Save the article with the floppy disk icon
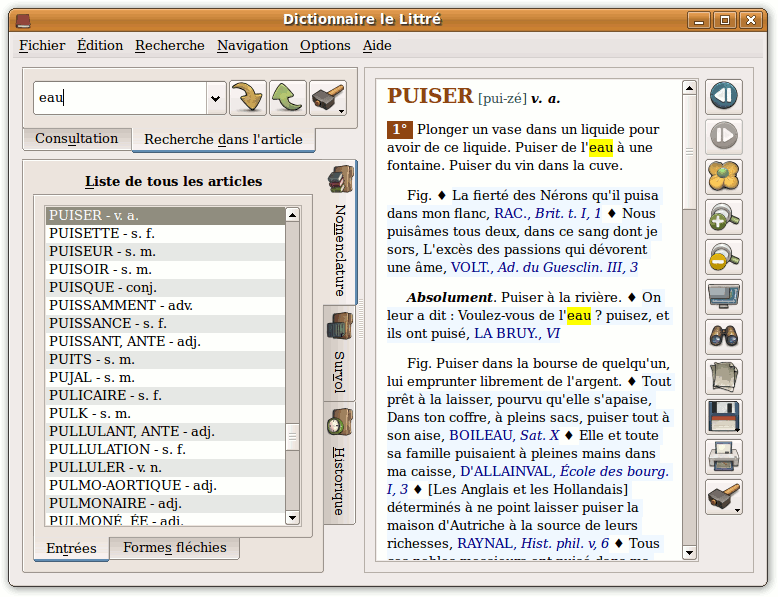Image resolution: width=778 pixels, height=597 pixels. tap(724, 417)
